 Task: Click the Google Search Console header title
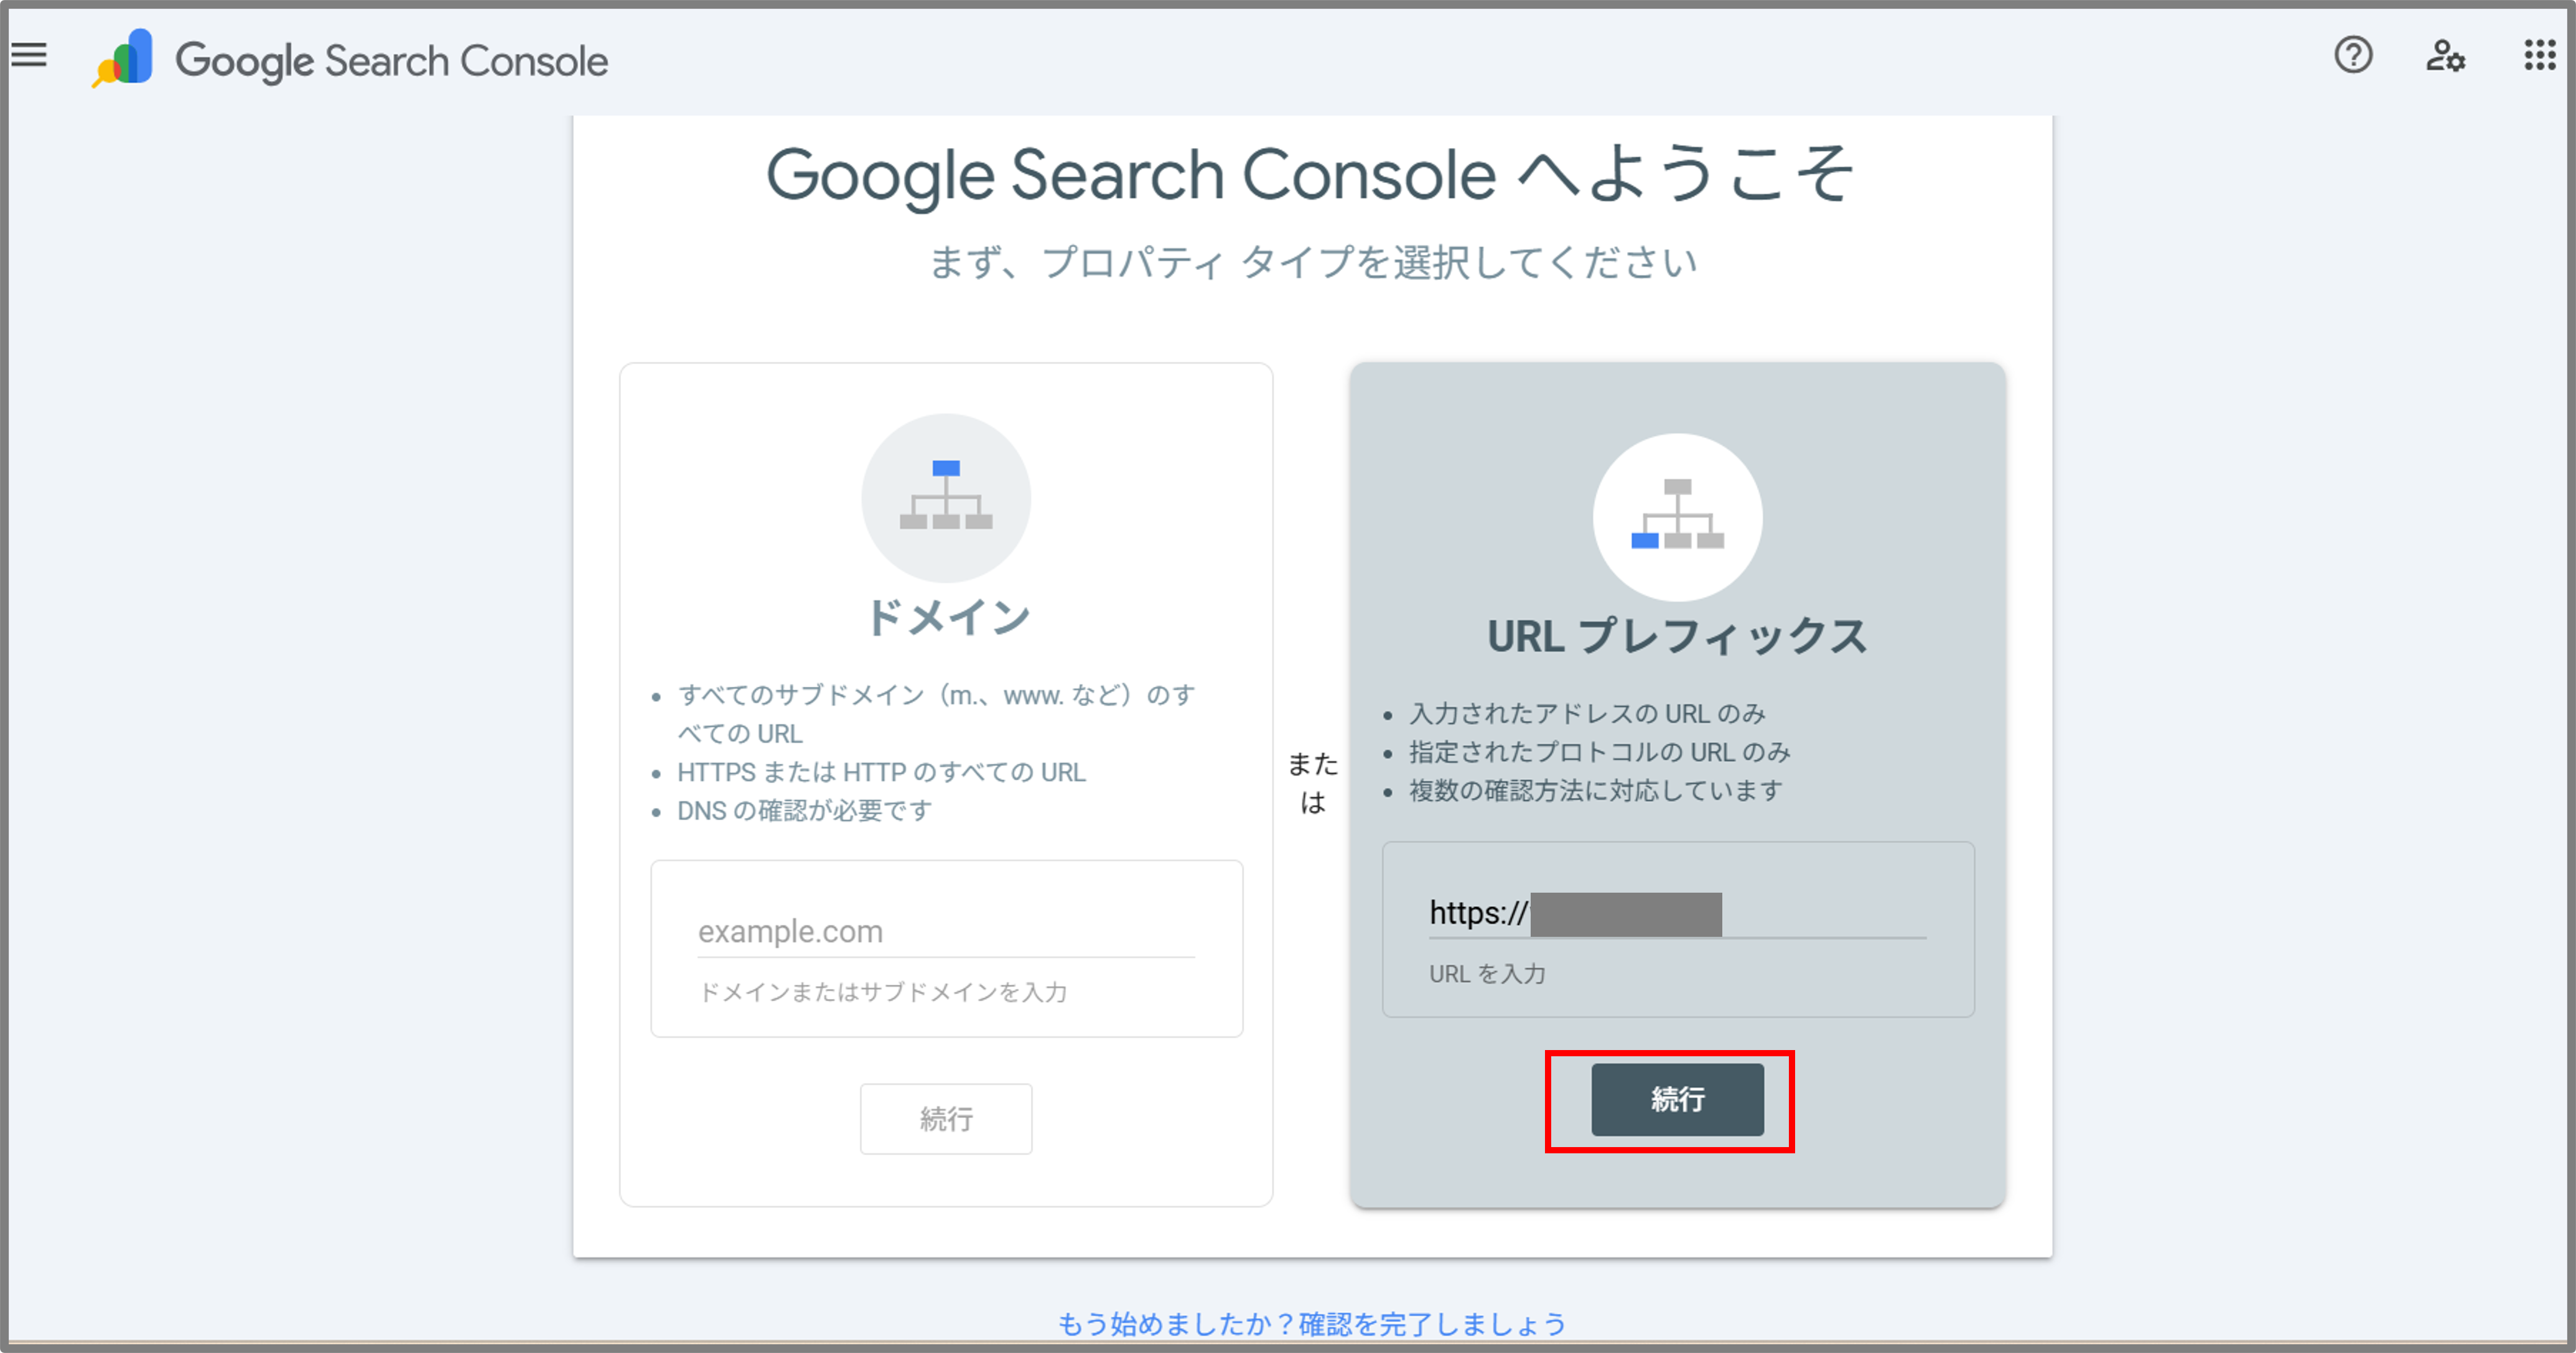click(x=392, y=61)
